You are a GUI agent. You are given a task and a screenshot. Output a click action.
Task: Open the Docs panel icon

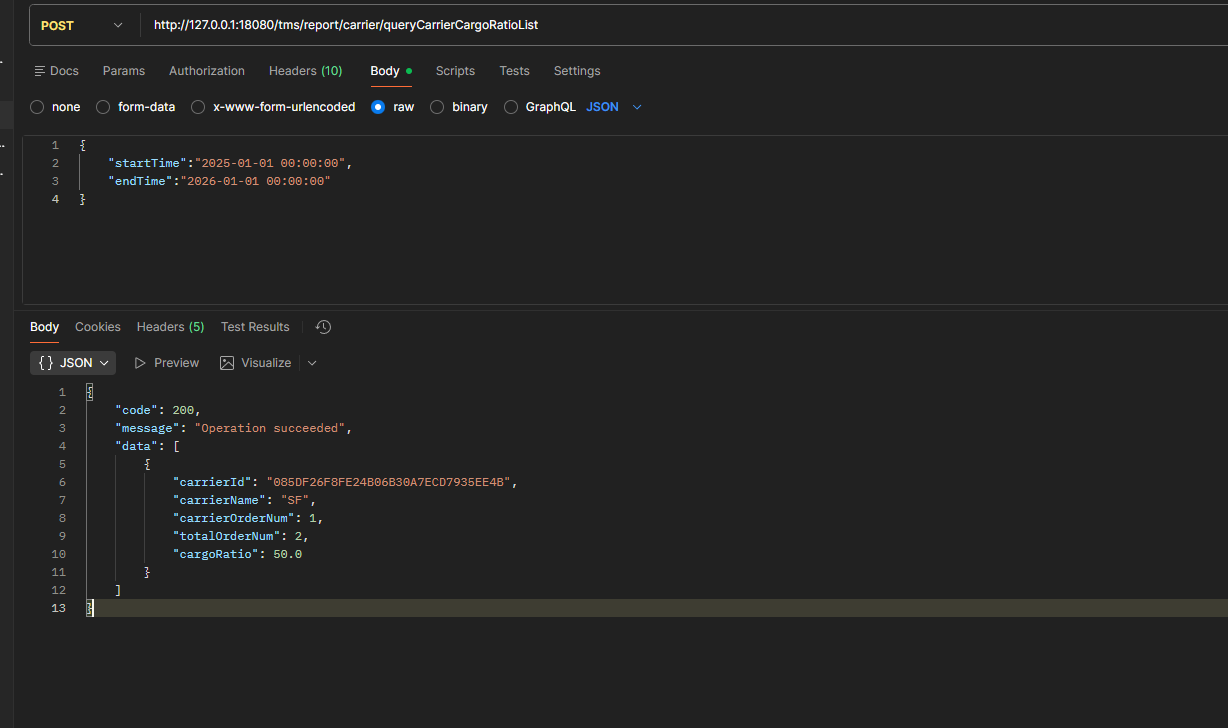point(40,71)
